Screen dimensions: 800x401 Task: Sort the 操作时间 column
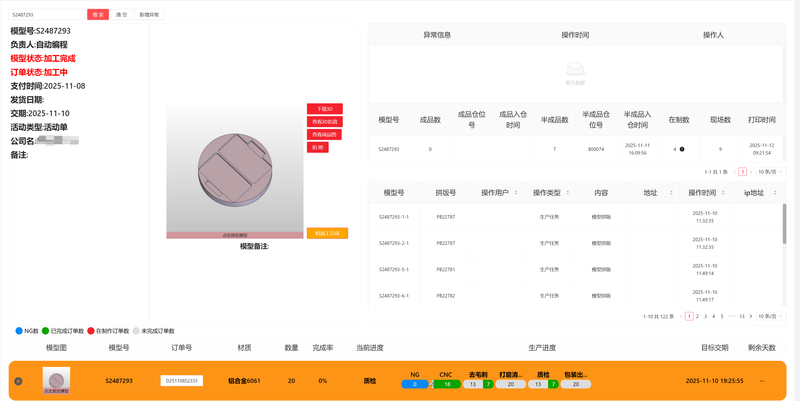pos(723,193)
